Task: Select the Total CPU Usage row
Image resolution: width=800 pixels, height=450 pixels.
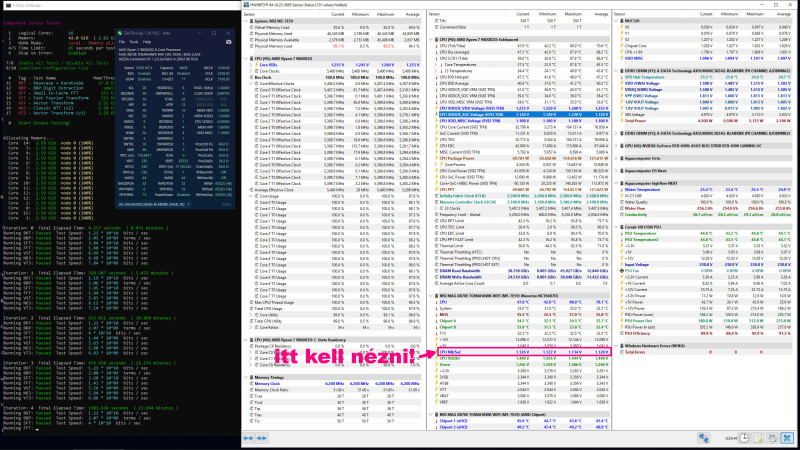Action: (x=333, y=309)
